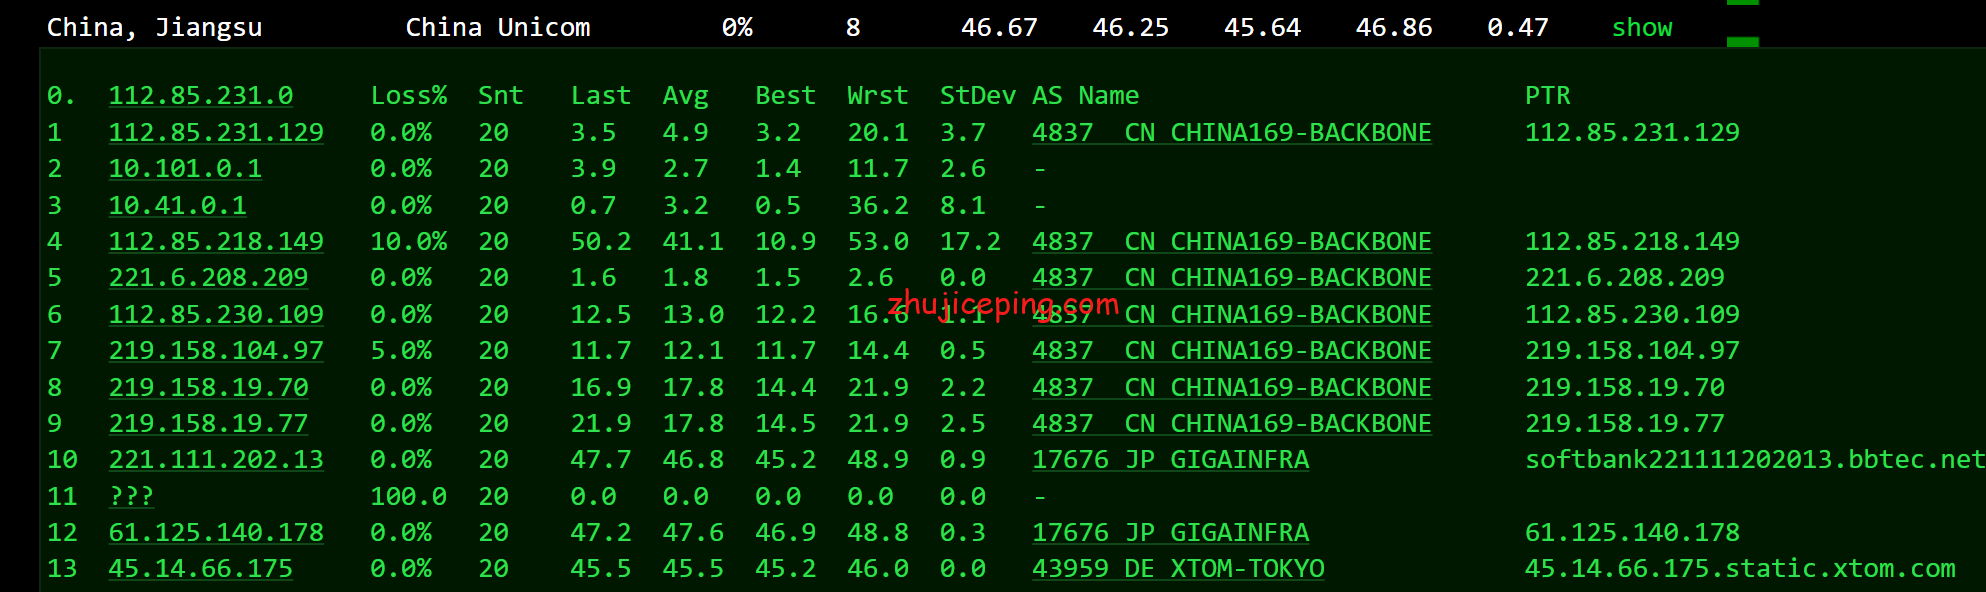Click the StDev column header

pos(978,96)
